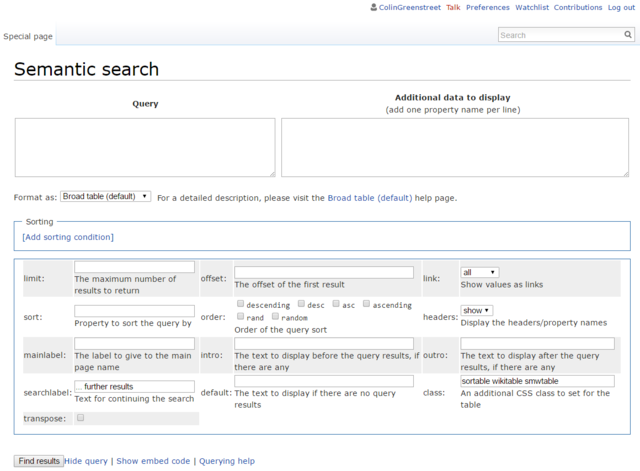
Task: Open the headers show dropdown
Action: click(x=476, y=310)
